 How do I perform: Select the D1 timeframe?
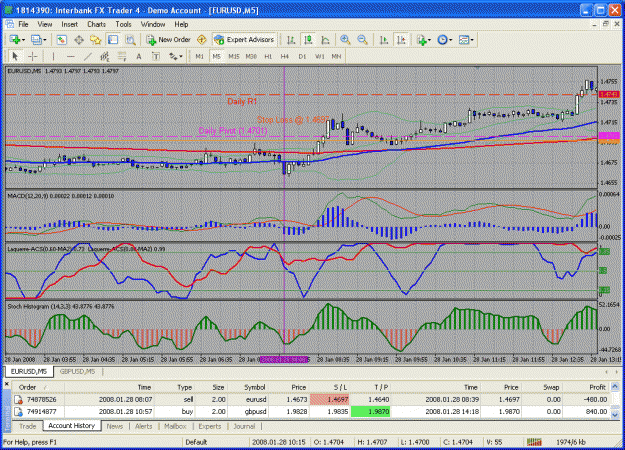pos(302,57)
